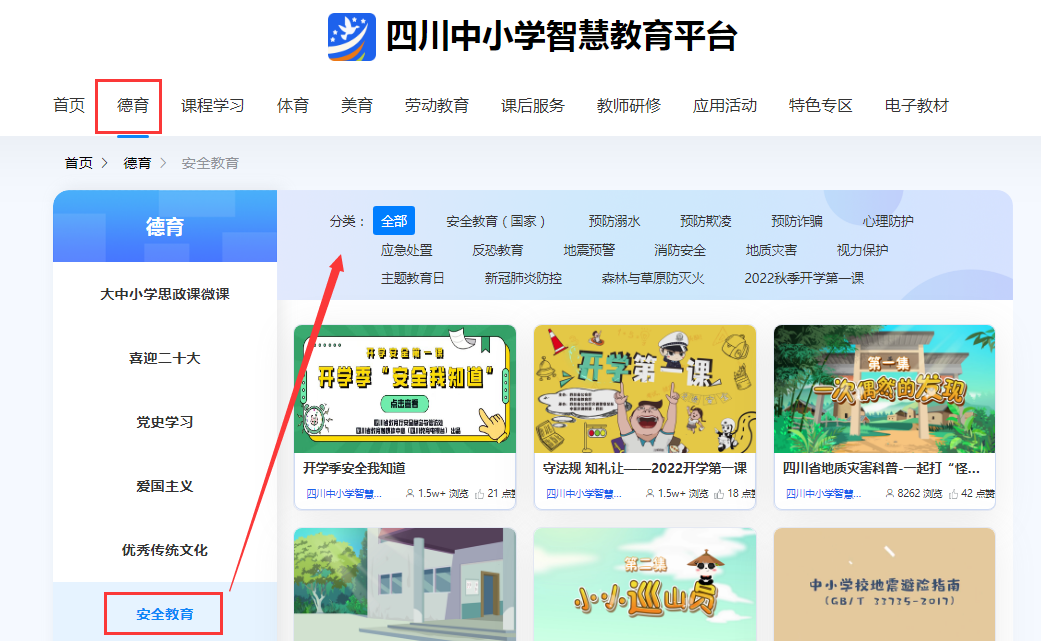This screenshot has height=641, width=1041.
Task: Open 大中小学思政课微课 in the sidebar
Action: tap(165, 294)
